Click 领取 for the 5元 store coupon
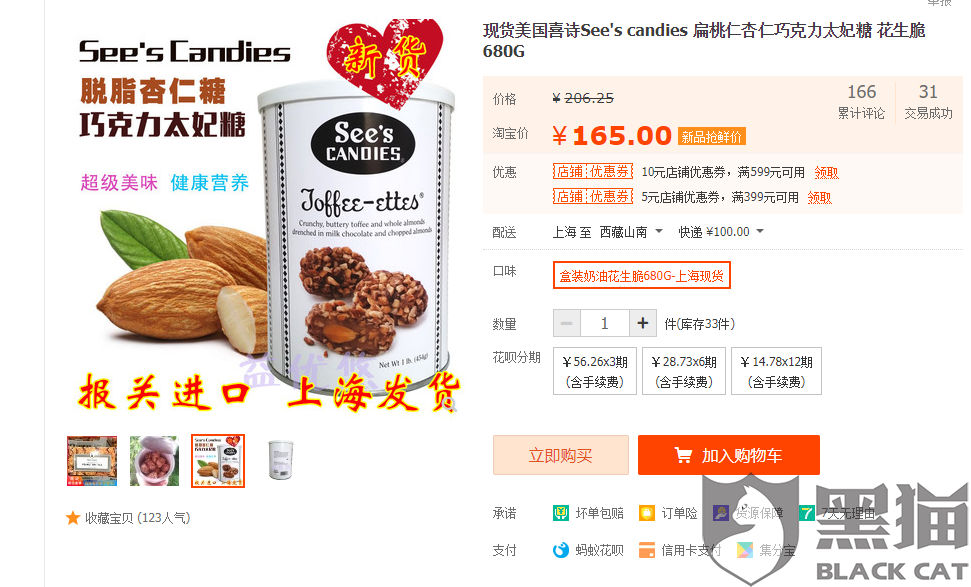Image resolution: width=971 pixels, height=587 pixels. point(819,198)
